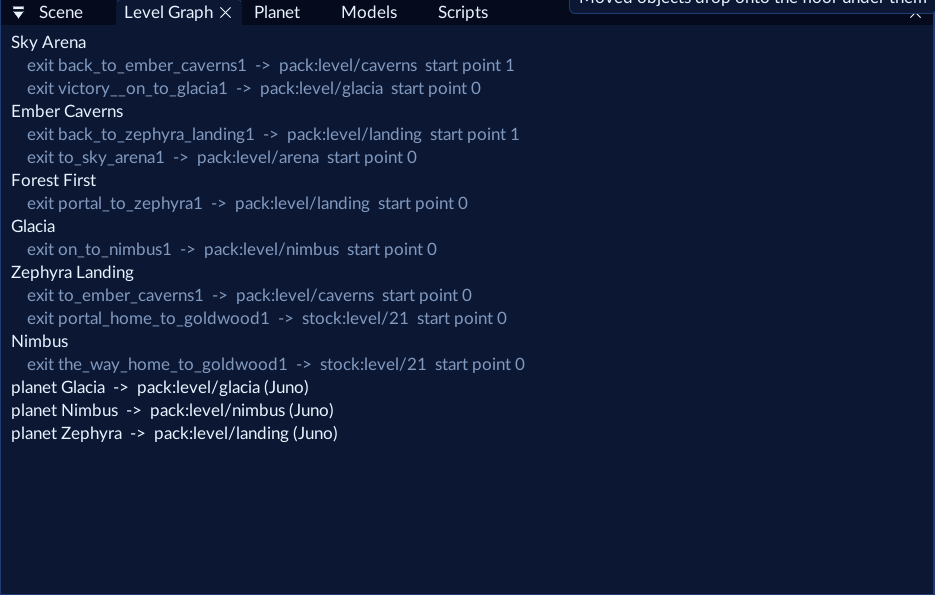Click exit the_way_home_to_goldwood1 row
The width and height of the screenshot is (935, 595).
pyautogui.click(x=275, y=364)
